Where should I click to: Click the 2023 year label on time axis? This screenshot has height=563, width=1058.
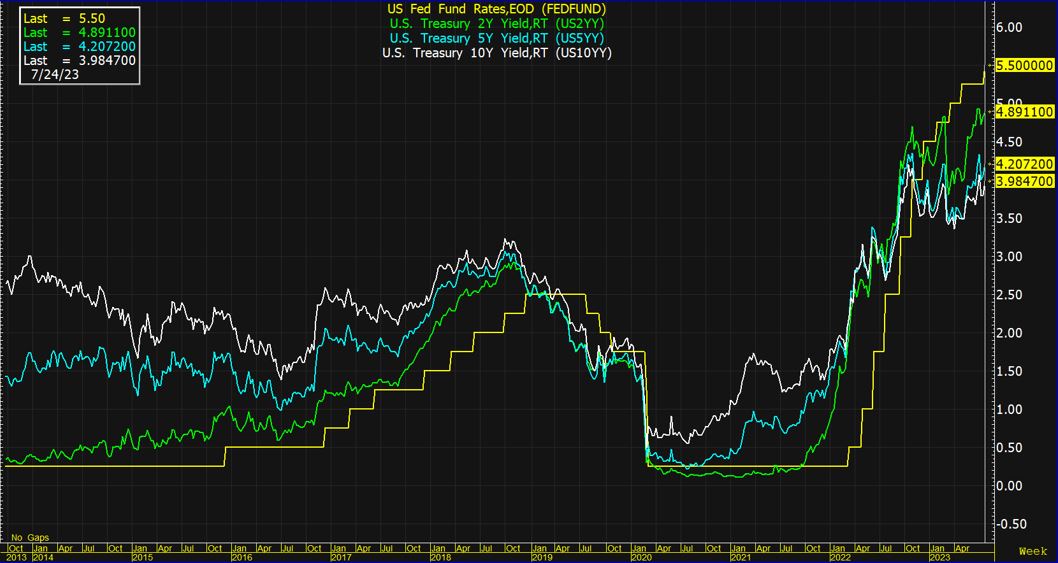(x=942, y=556)
